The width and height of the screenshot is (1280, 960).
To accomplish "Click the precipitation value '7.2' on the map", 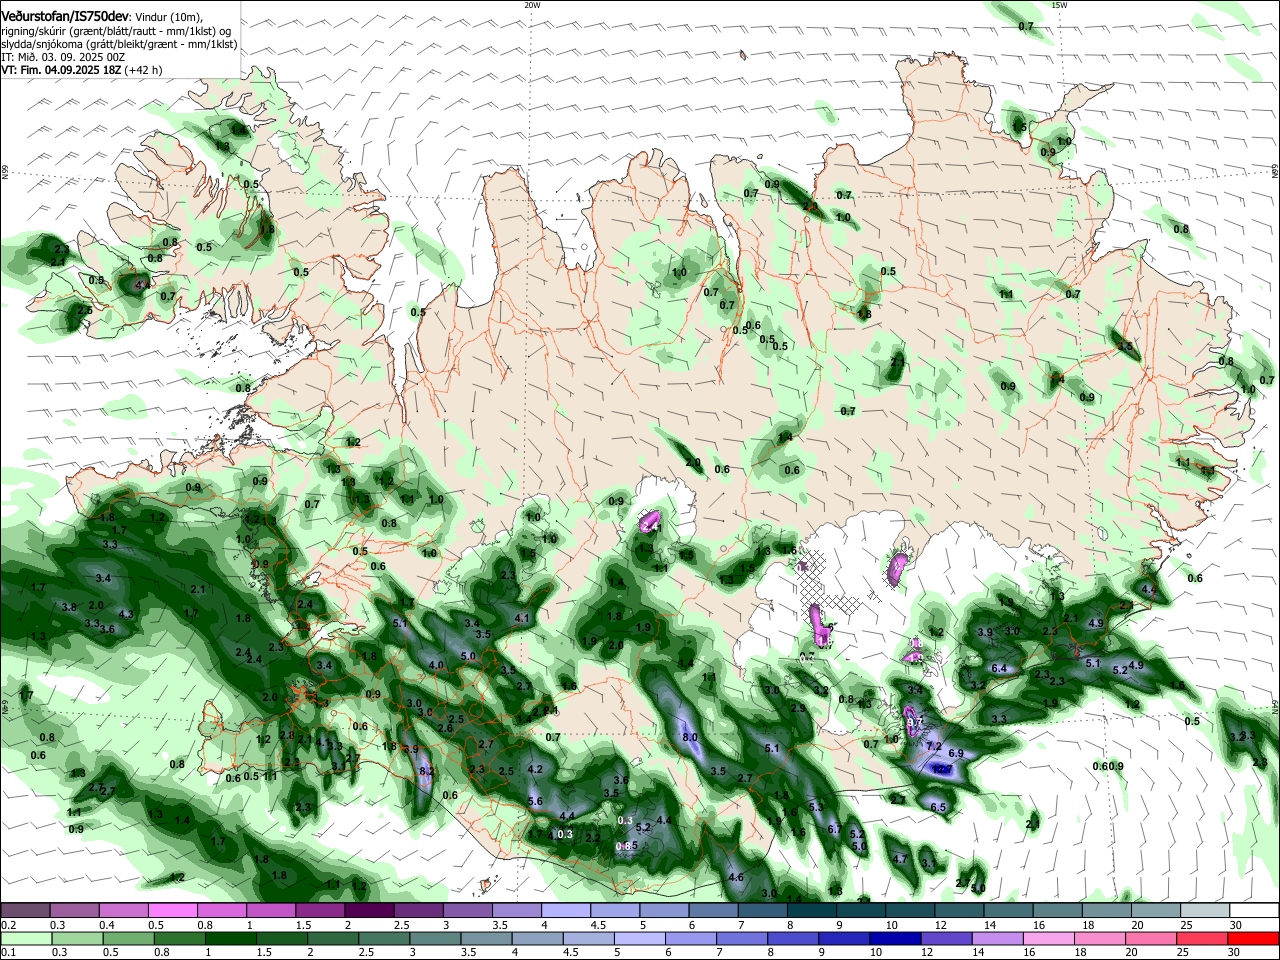I will (x=934, y=746).
